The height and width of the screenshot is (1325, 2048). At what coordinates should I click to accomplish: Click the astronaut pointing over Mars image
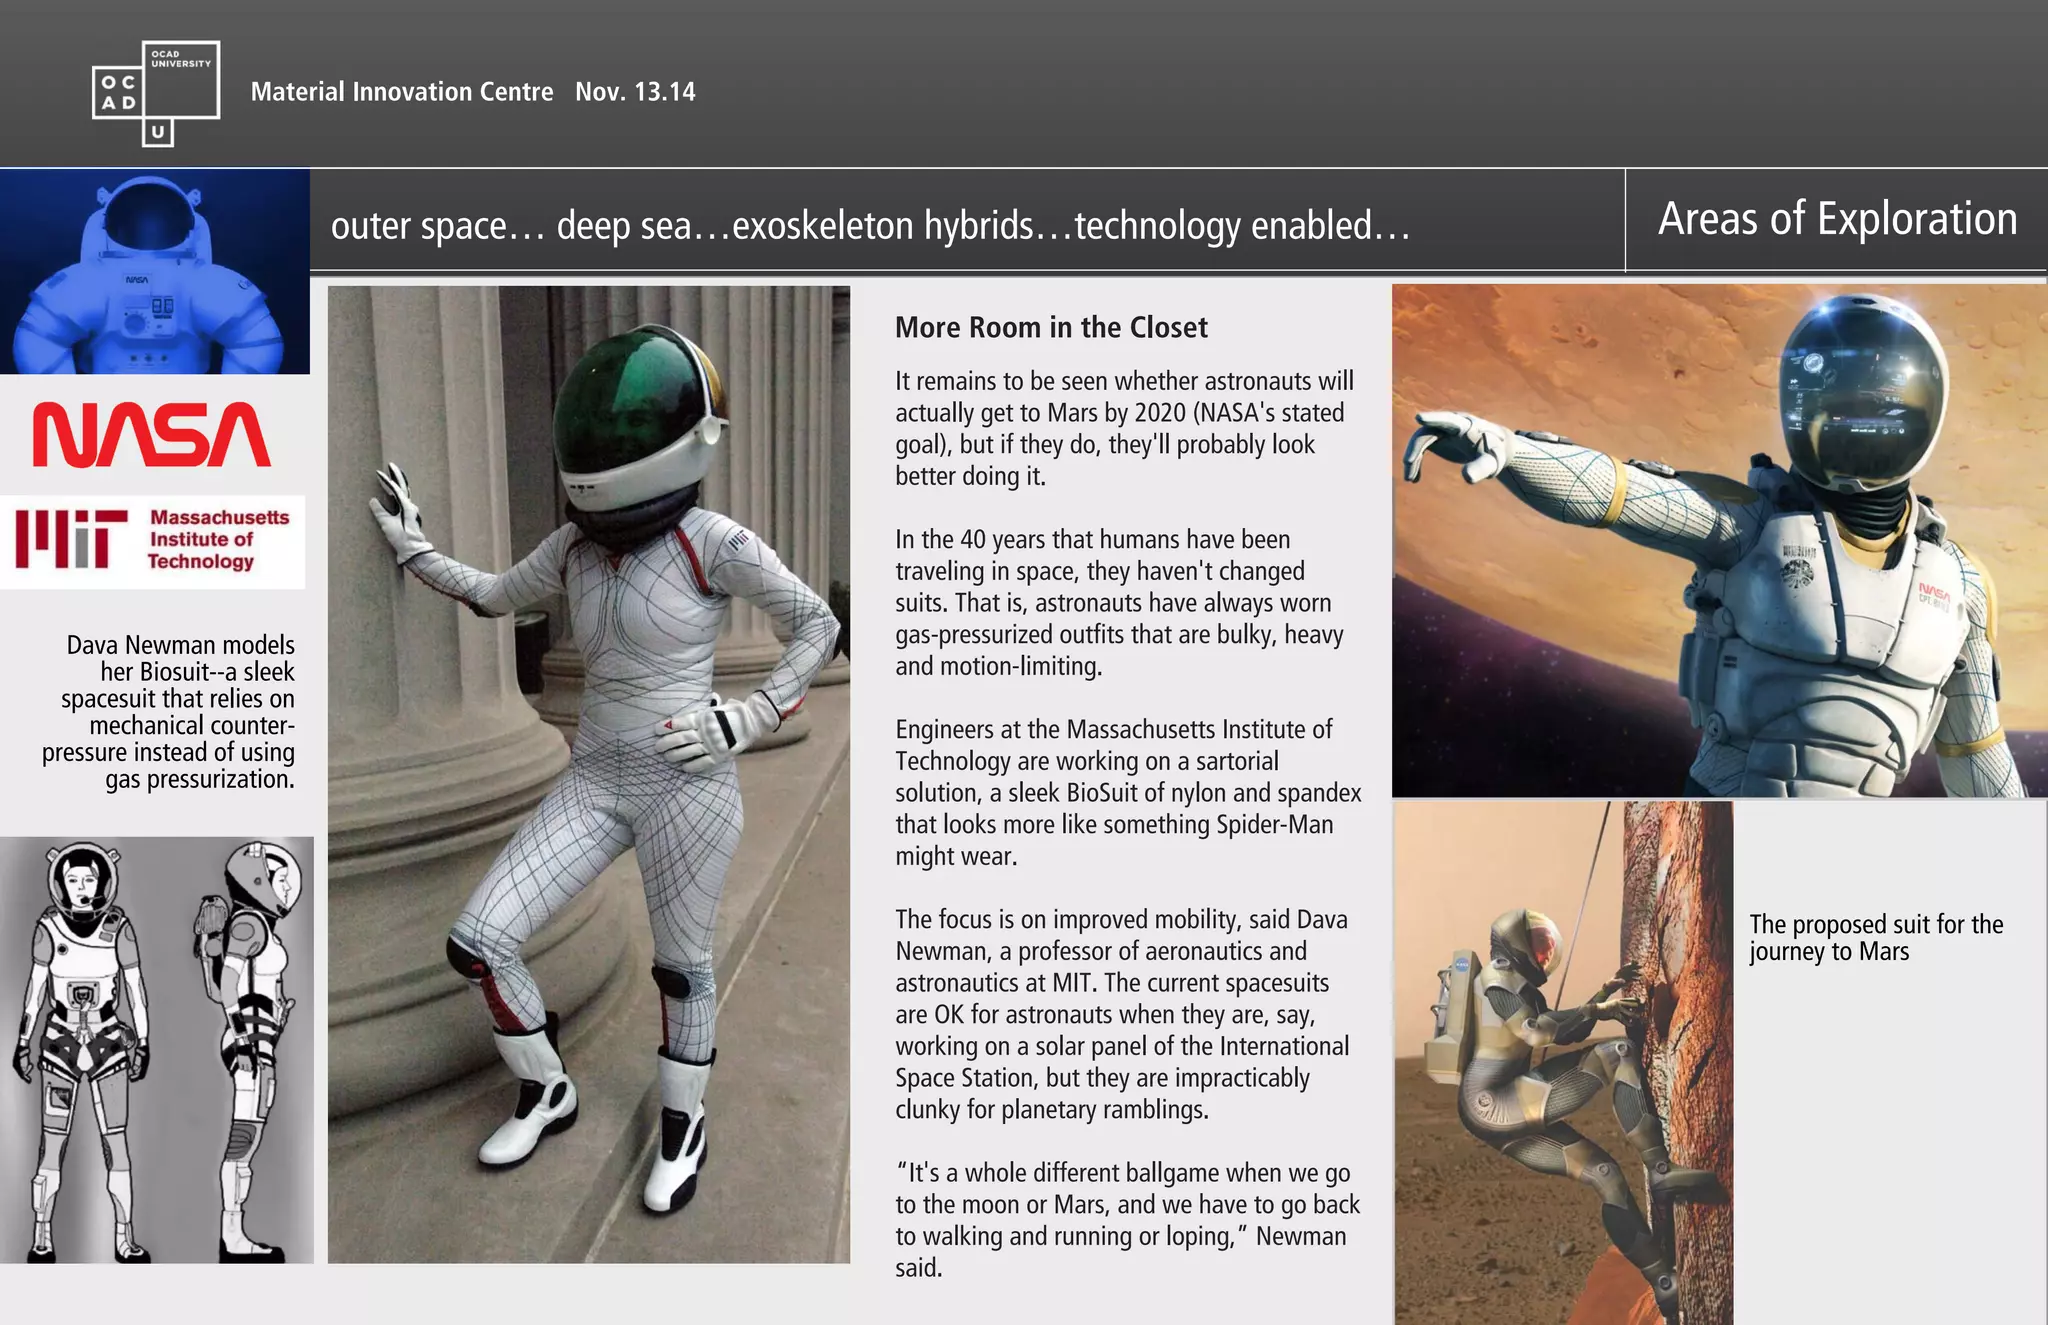tap(1718, 540)
